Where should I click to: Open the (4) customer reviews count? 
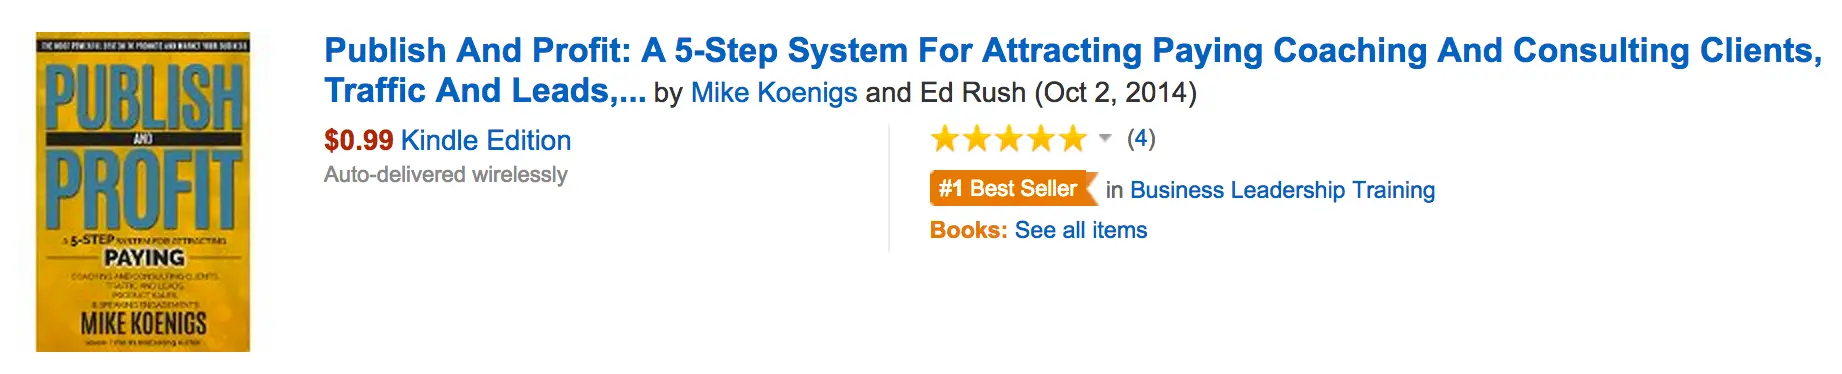coord(1141,138)
